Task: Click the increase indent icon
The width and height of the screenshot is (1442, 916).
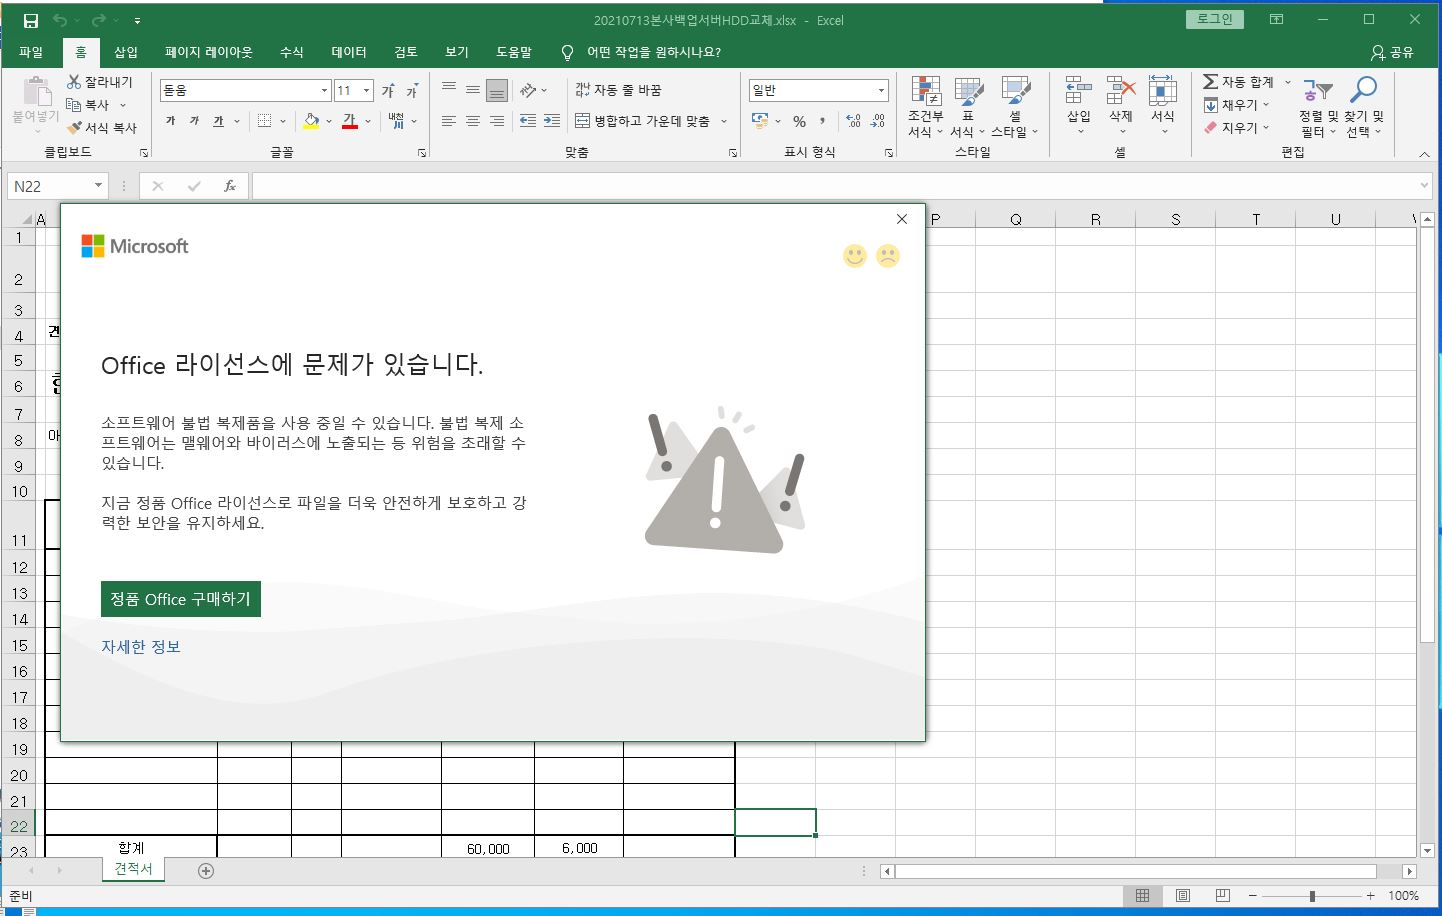Action: coord(552,121)
